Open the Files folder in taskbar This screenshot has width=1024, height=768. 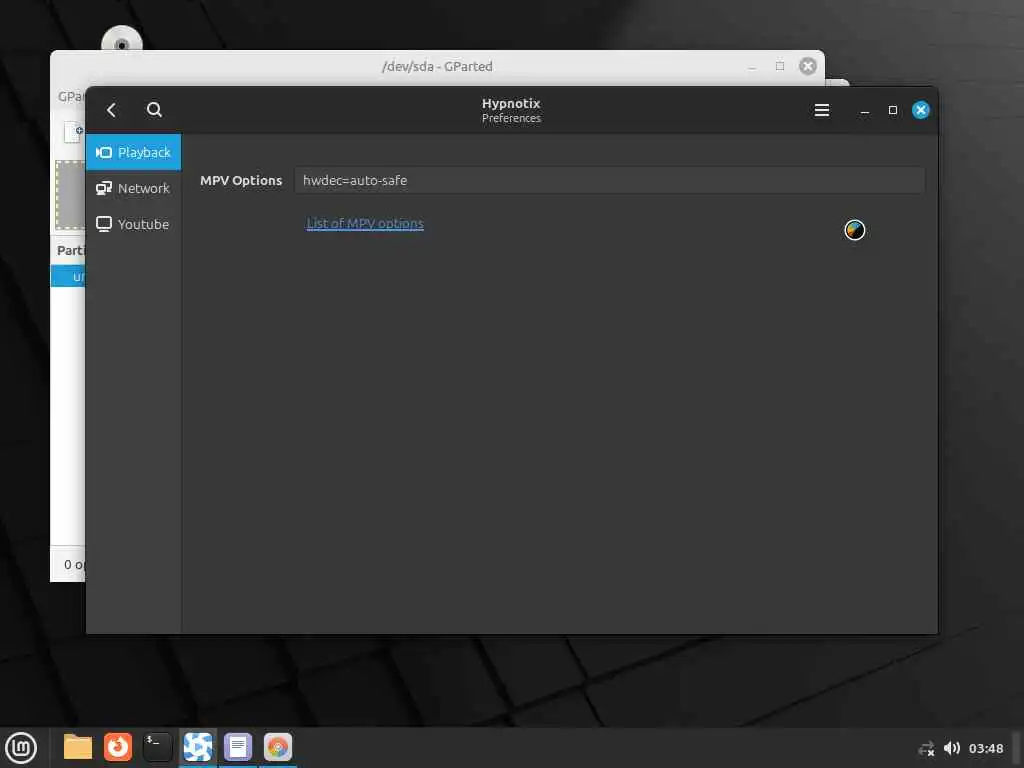click(78, 747)
